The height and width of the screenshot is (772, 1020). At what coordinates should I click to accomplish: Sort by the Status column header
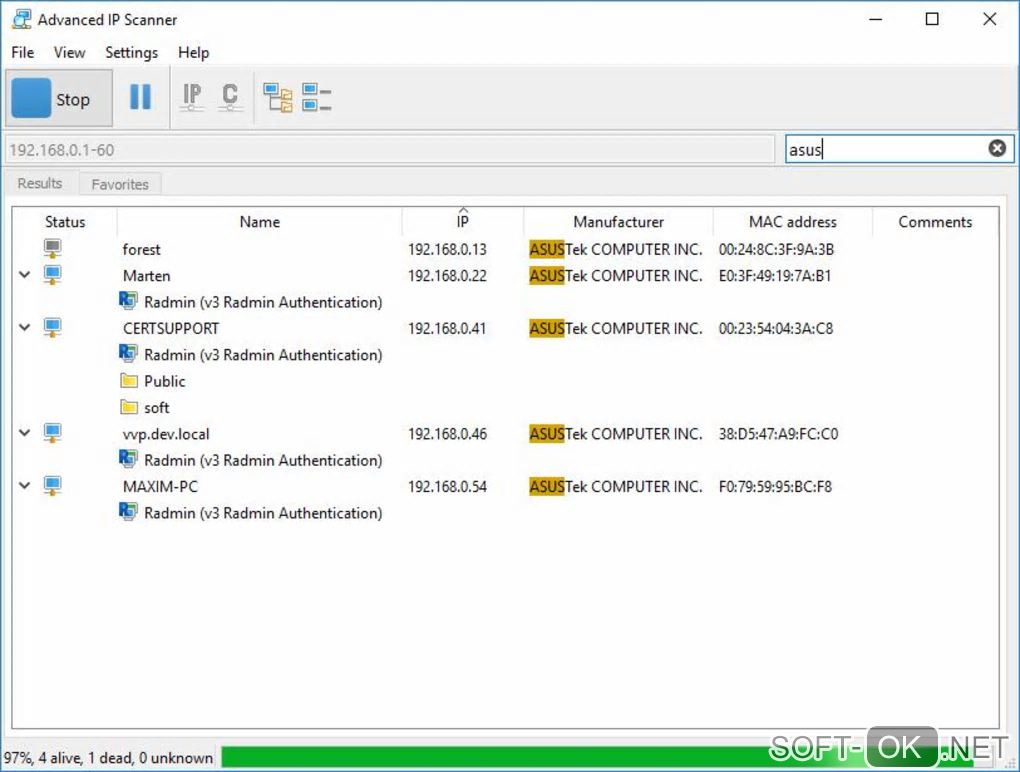click(65, 222)
